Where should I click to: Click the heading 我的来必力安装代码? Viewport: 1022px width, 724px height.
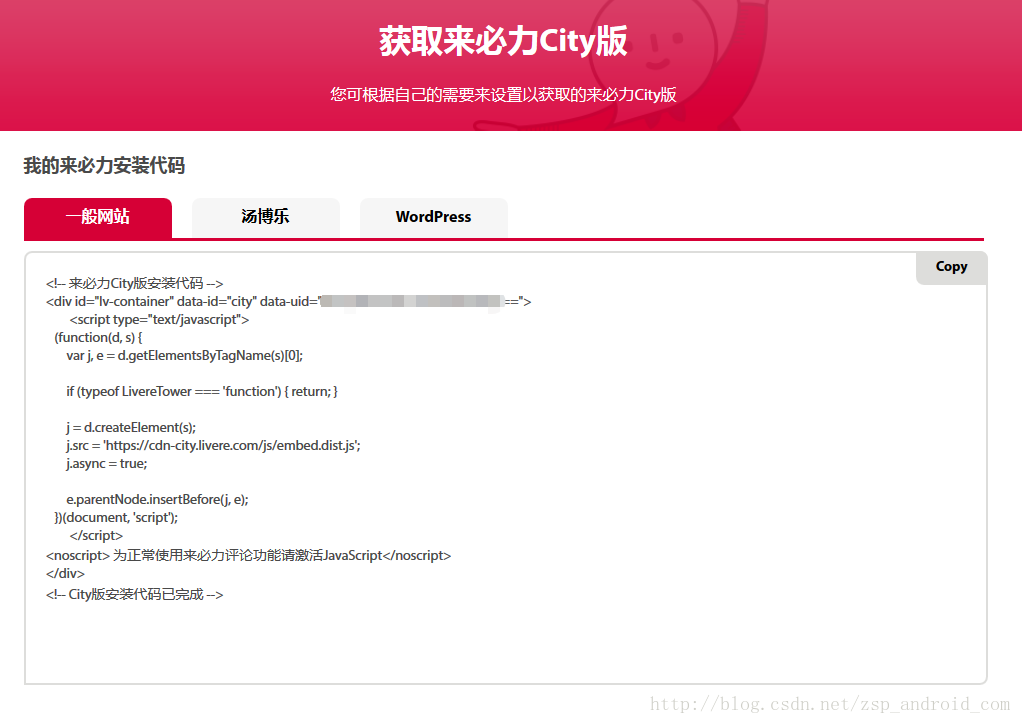tap(104, 166)
